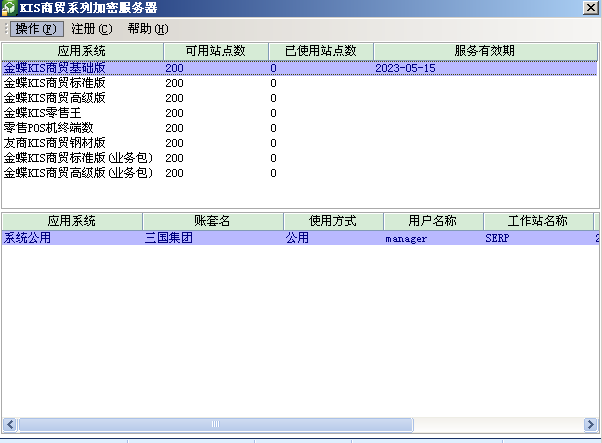Viewport: 602px width, 443px height.
Task: Sort by 可用站点数 column header
Action: click(215, 51)
